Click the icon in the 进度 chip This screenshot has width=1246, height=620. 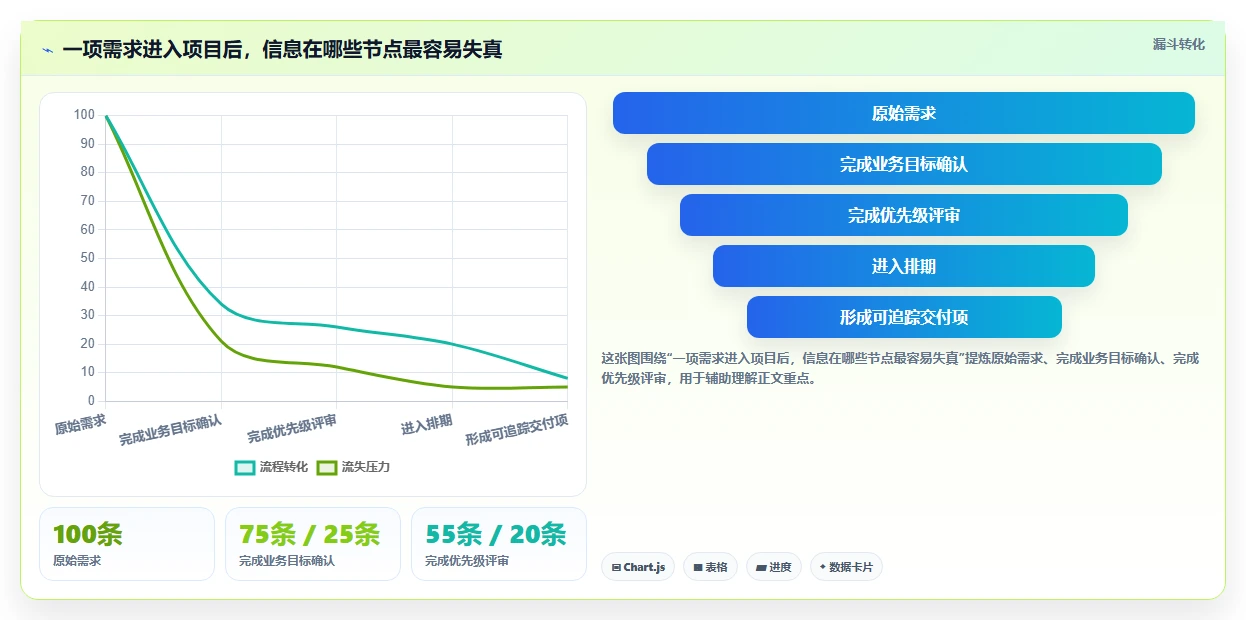761,567
